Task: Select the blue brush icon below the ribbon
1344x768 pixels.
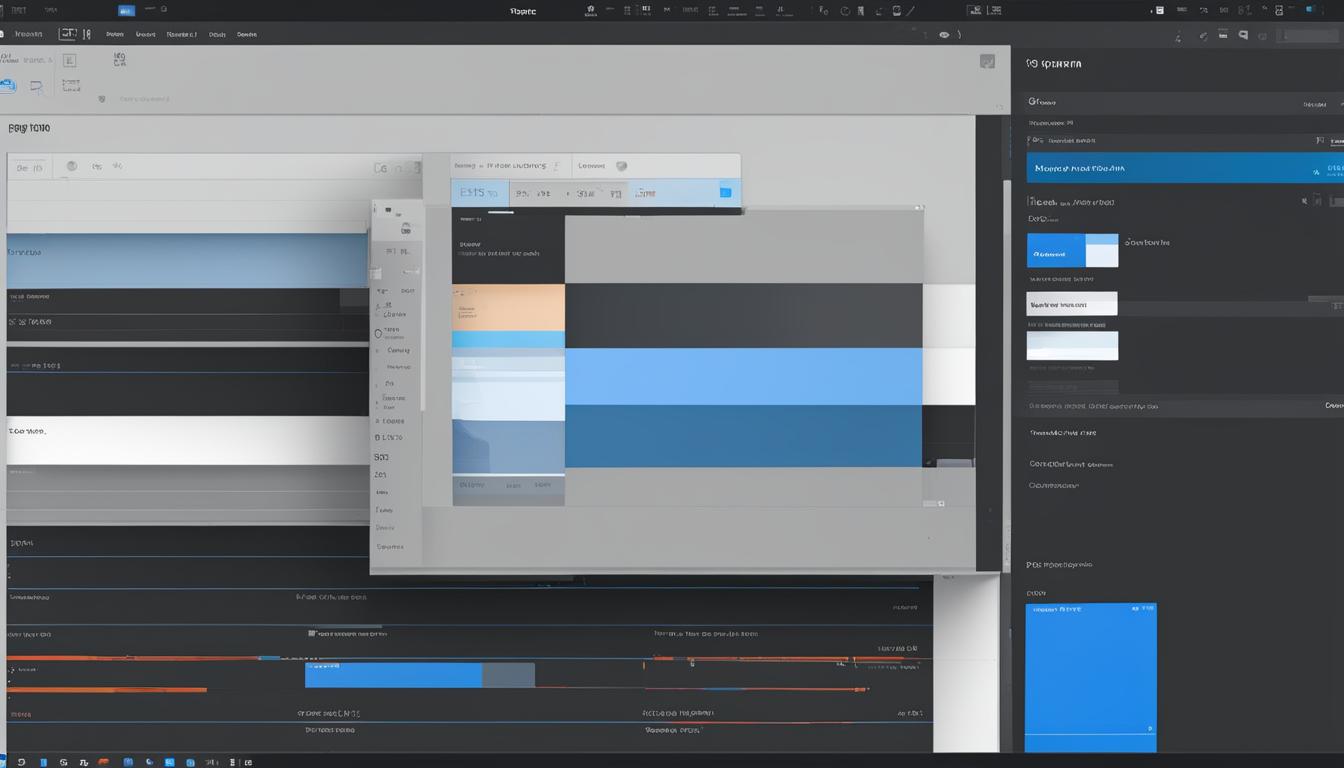Action: click(x=10, y=85)
